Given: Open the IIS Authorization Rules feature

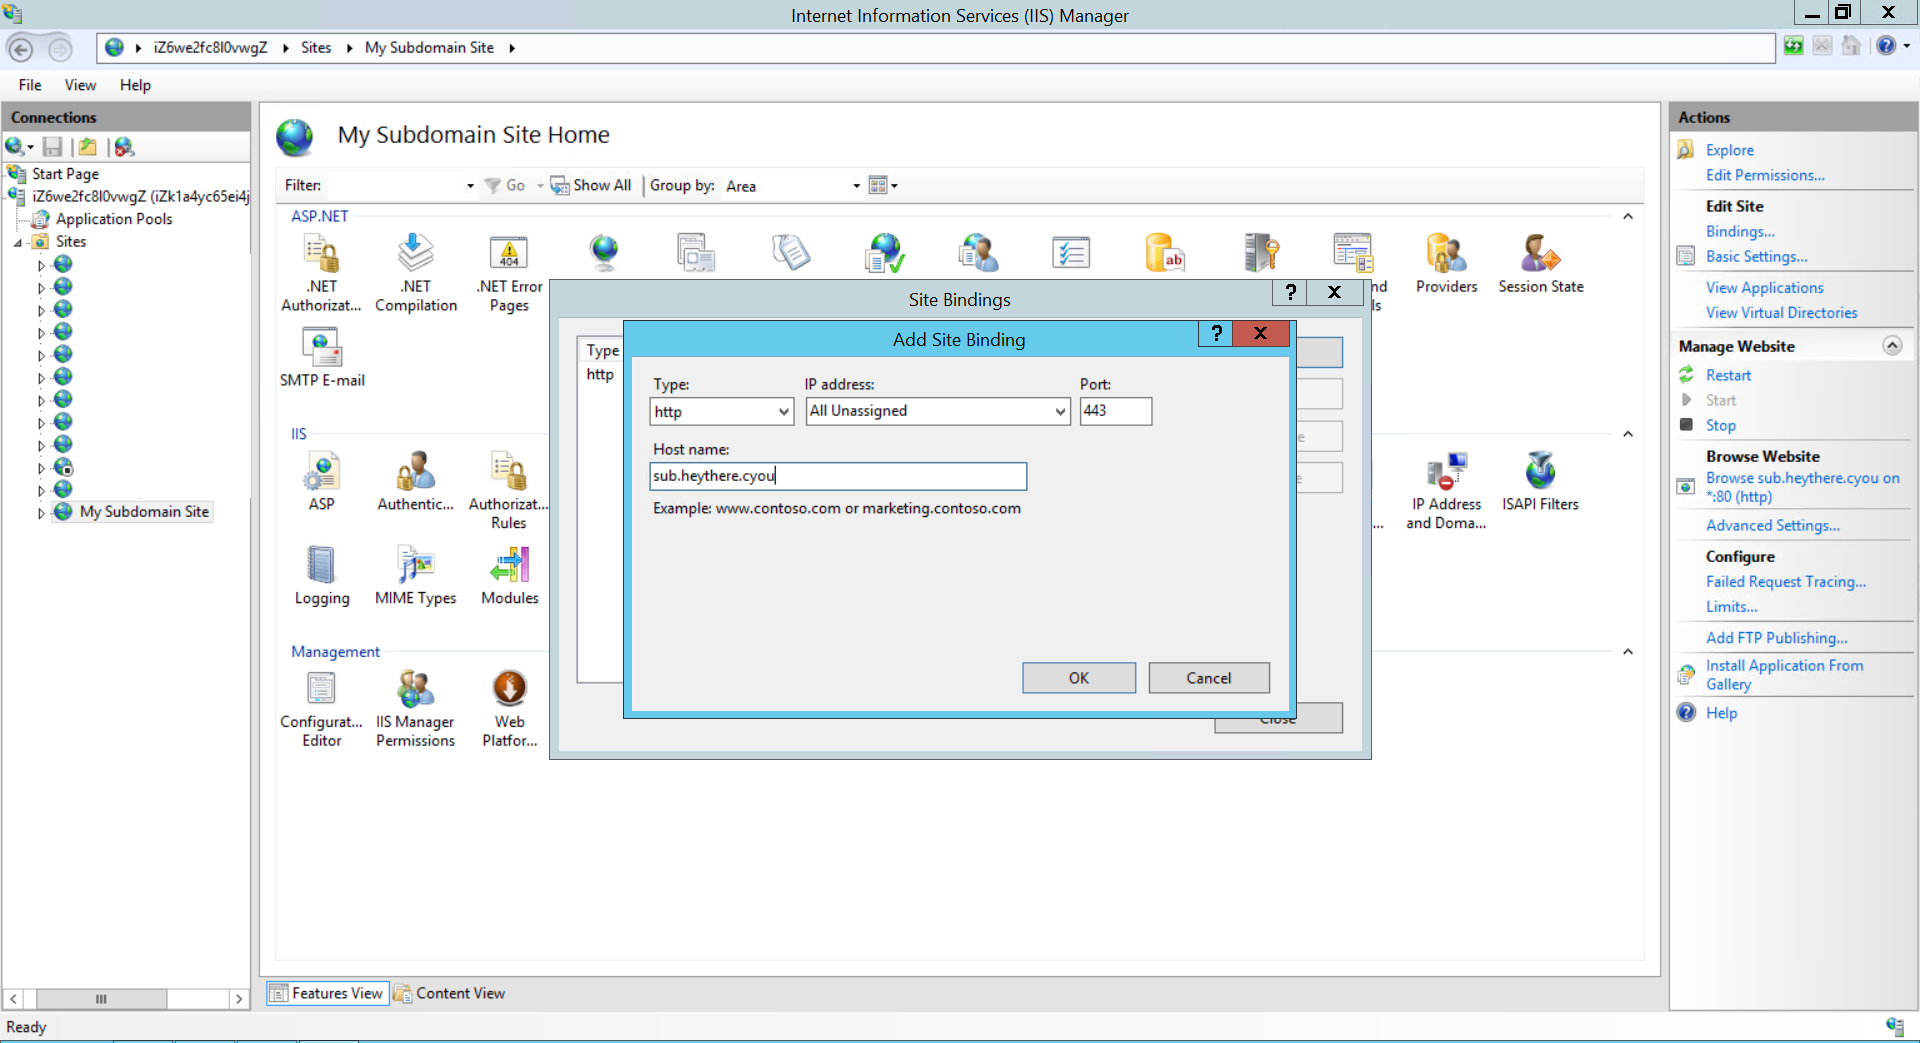Looking at the screenshot, I should tap(508, 491).
